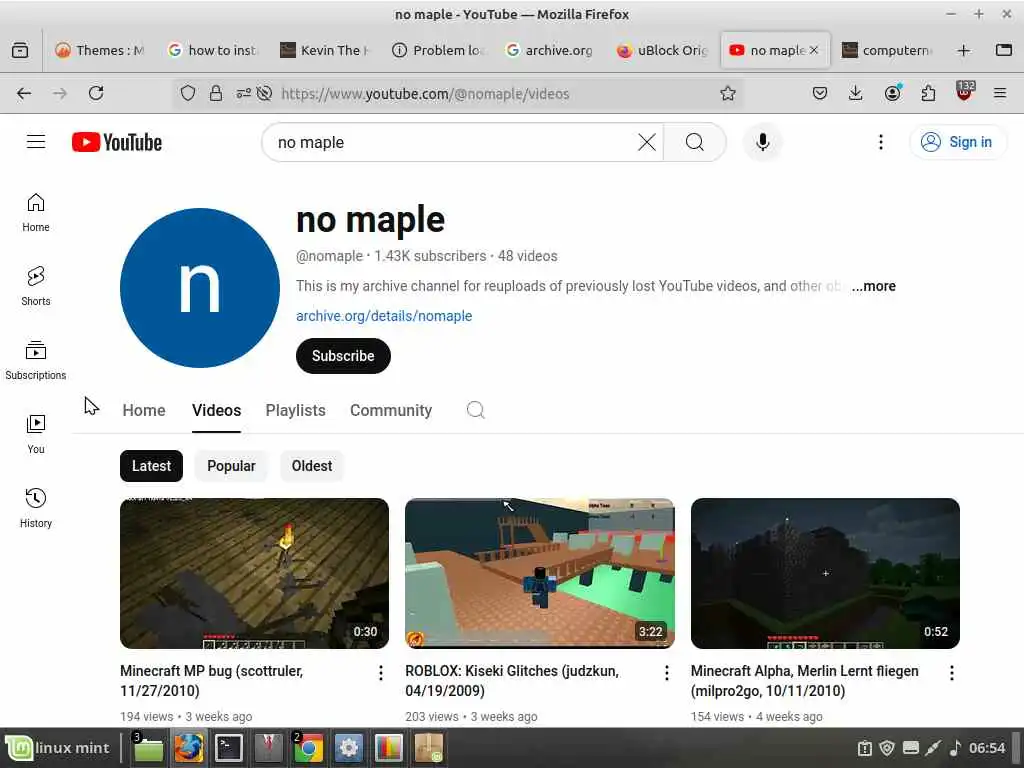Select the Oldest sort chip
Screen dimensions: 1024x768
pyautogui.click(x=312, y=466)
